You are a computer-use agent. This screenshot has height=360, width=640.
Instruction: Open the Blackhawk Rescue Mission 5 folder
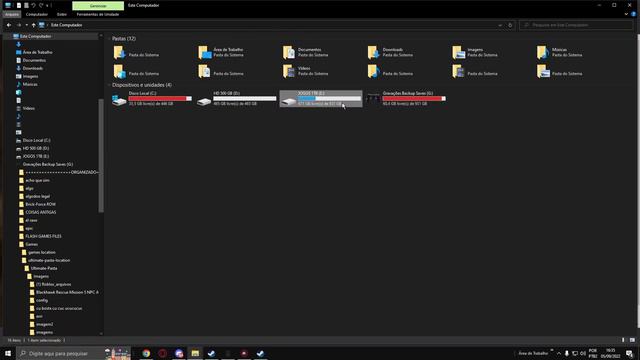(67, 292)
